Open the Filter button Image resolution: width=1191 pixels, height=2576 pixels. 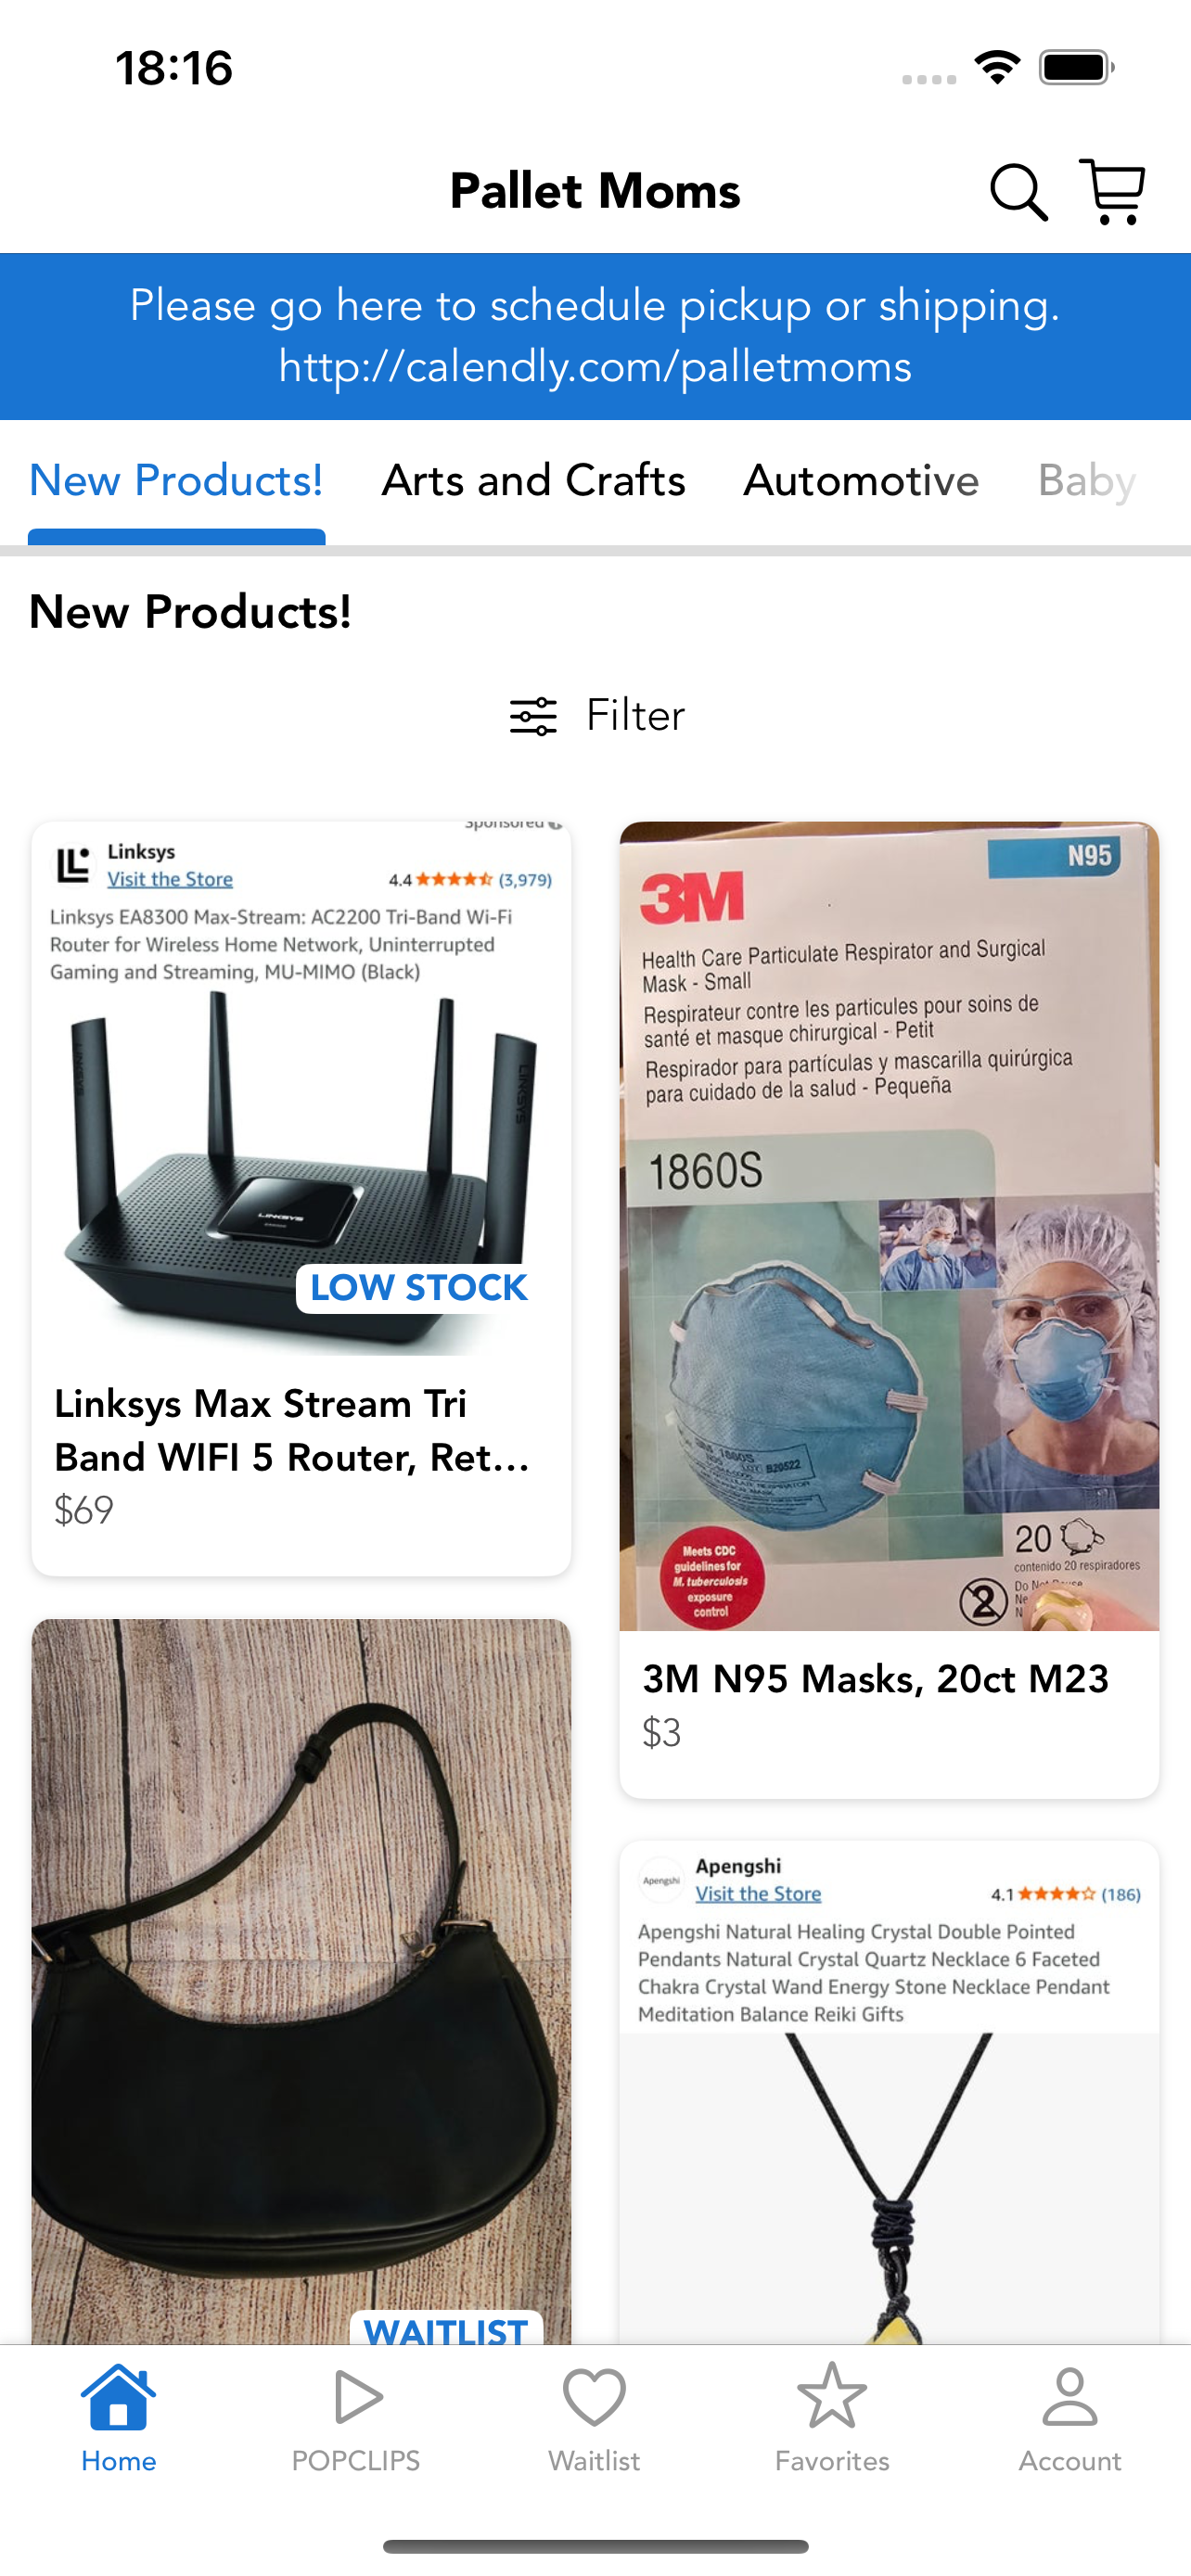[597, 716]
